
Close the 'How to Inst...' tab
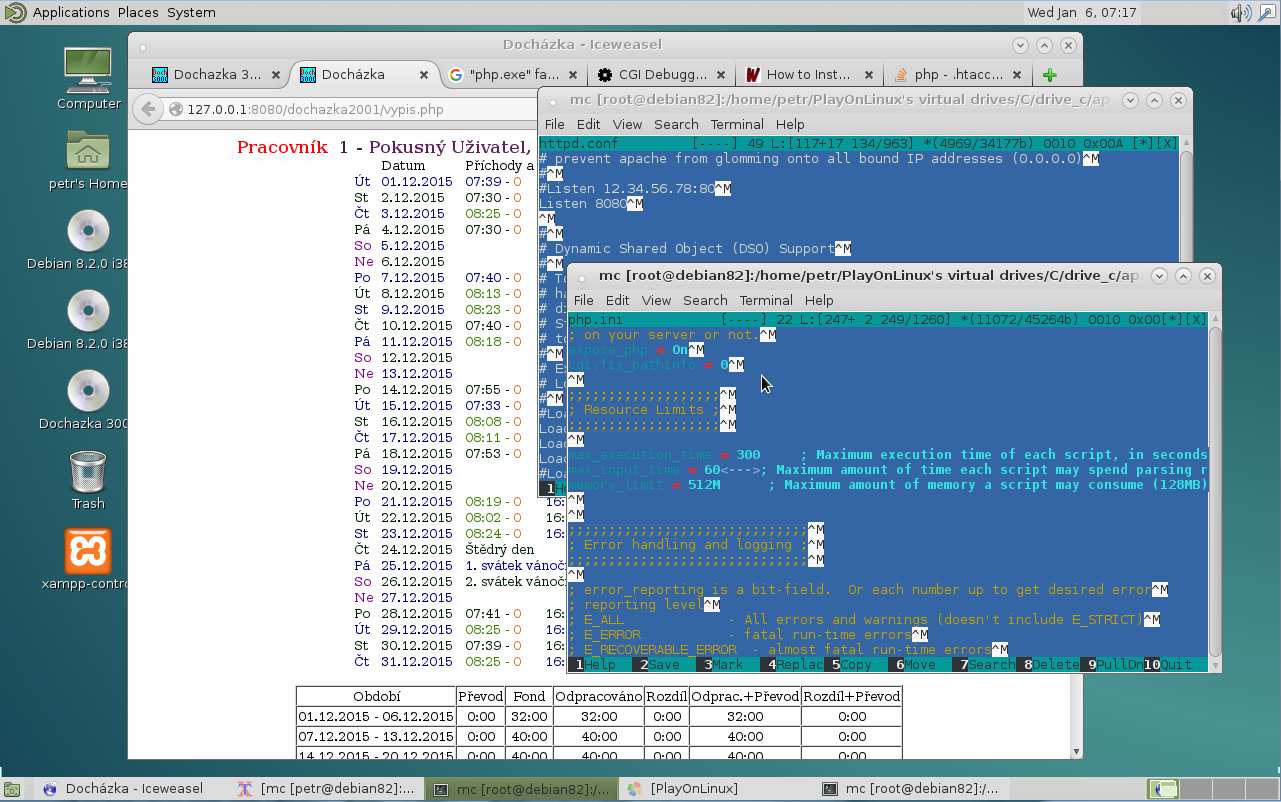pyautogui.click(x=870, y=75)
